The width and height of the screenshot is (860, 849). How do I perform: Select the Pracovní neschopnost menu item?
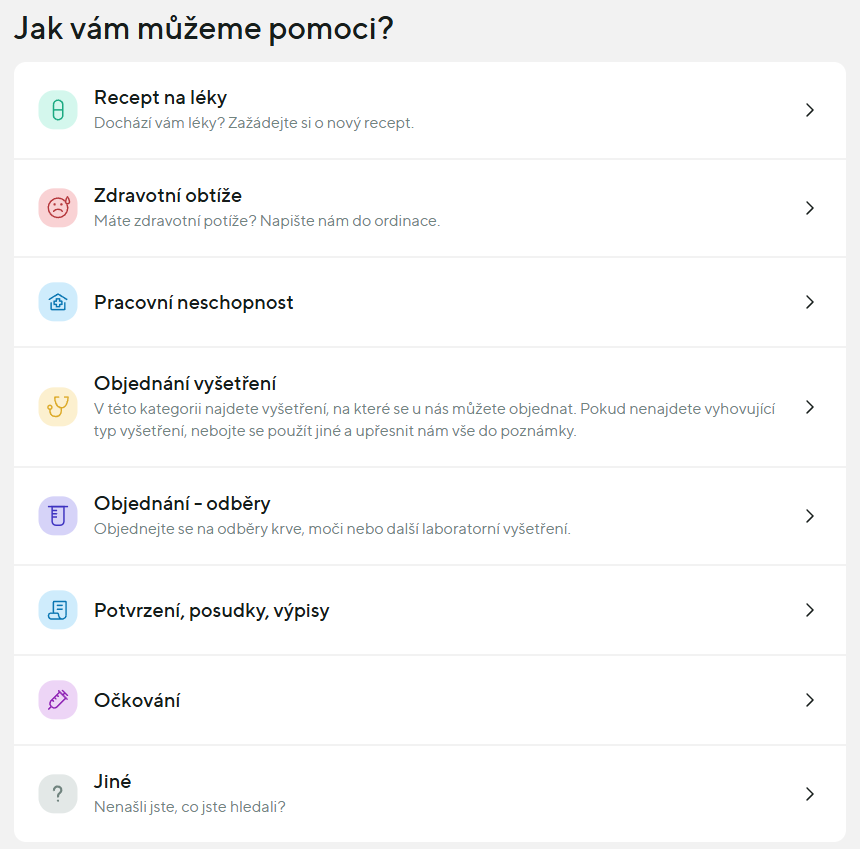pyautogui.click(x=194, y=302)
